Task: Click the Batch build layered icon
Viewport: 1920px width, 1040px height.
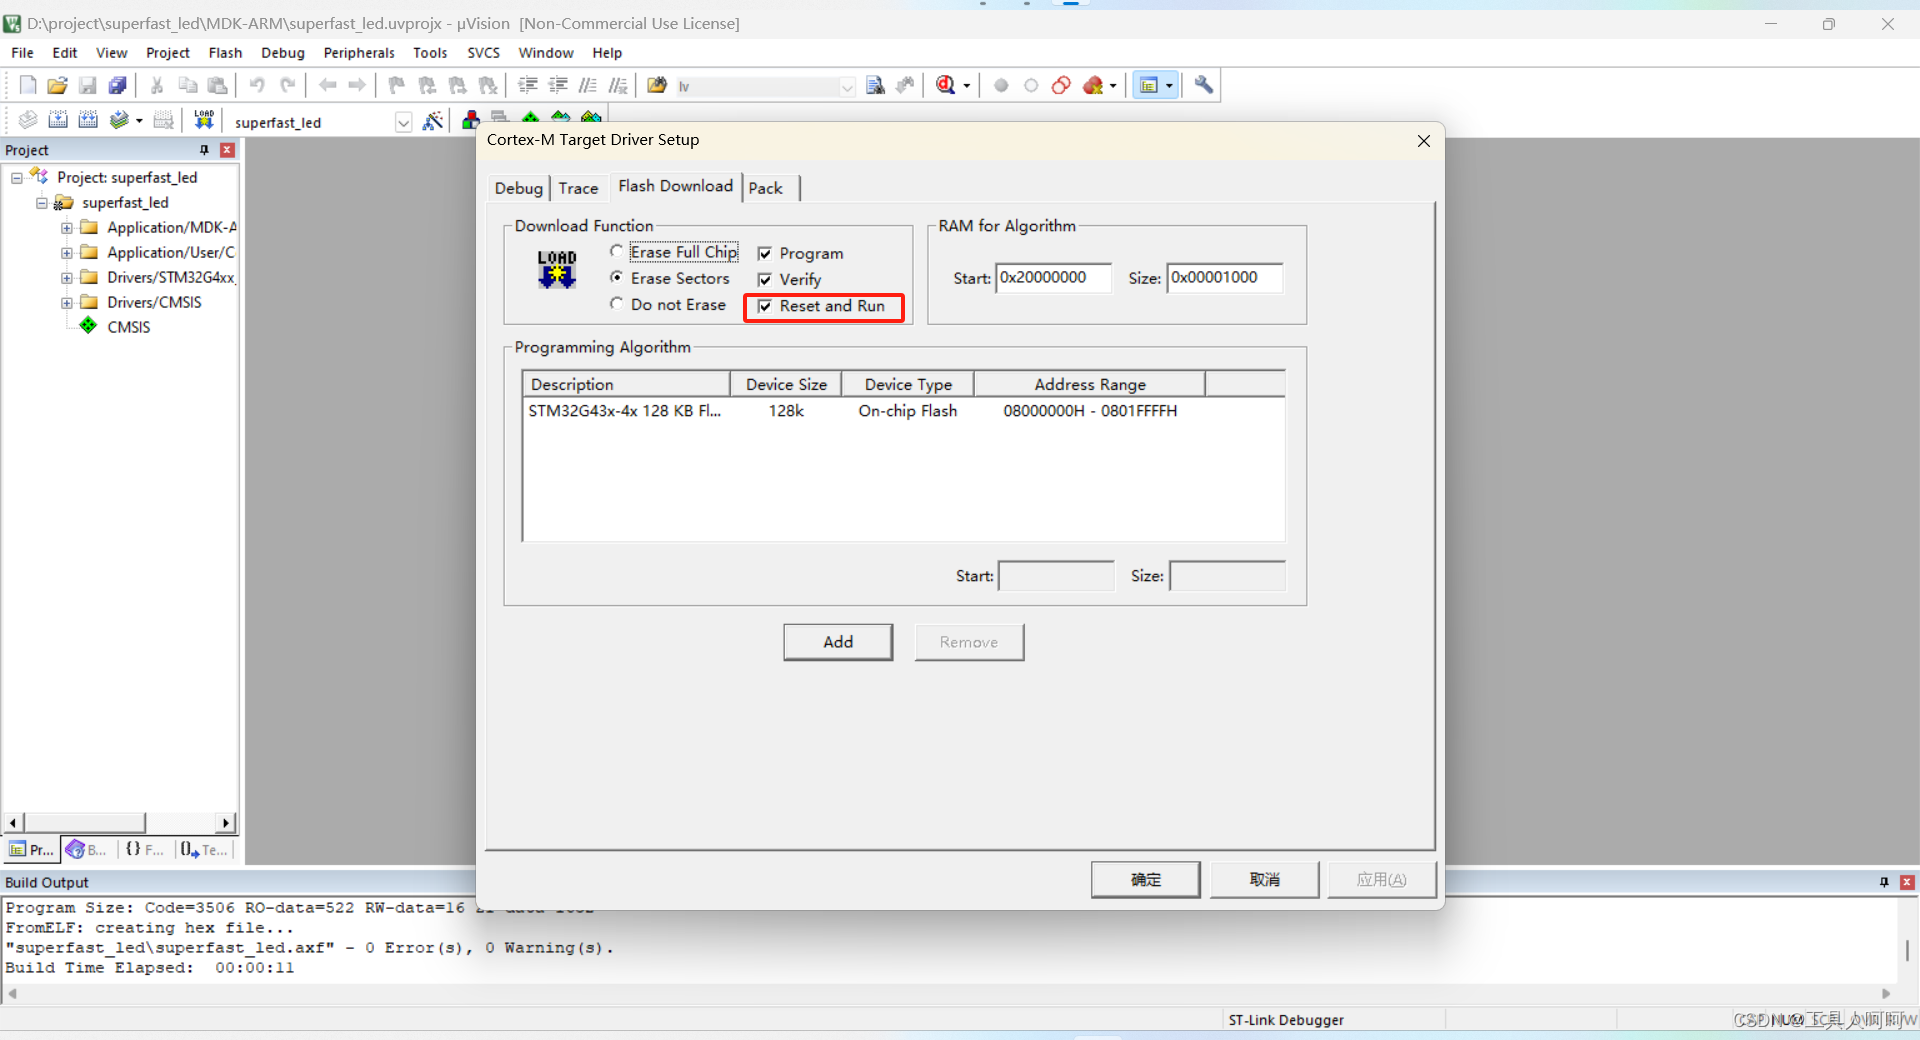Action: tap(119, 121)
